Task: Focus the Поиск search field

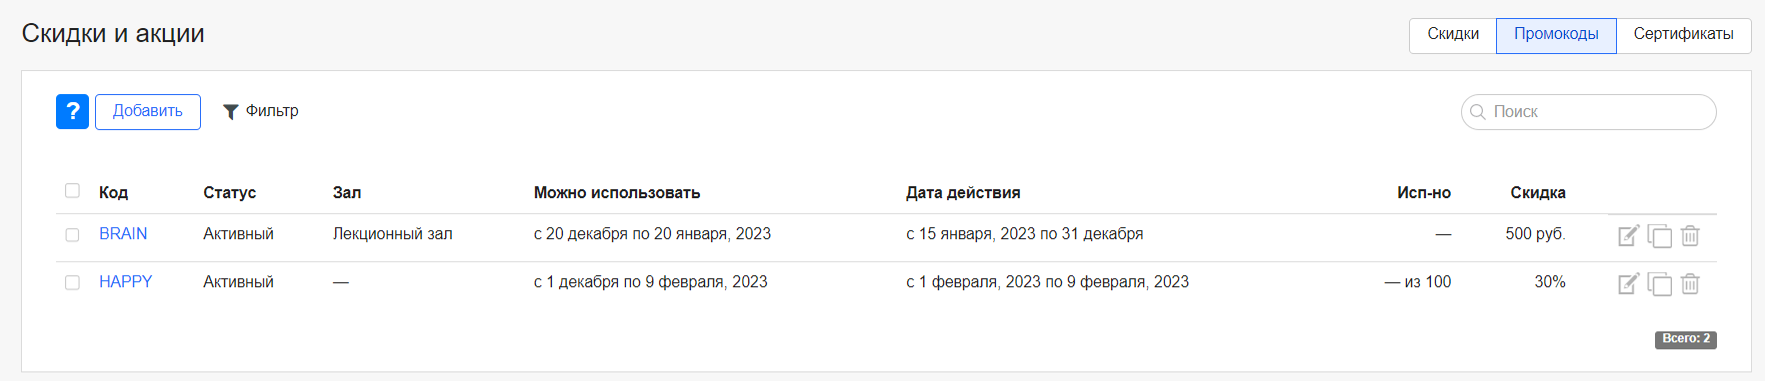Action: click(x=1589, y=112)
